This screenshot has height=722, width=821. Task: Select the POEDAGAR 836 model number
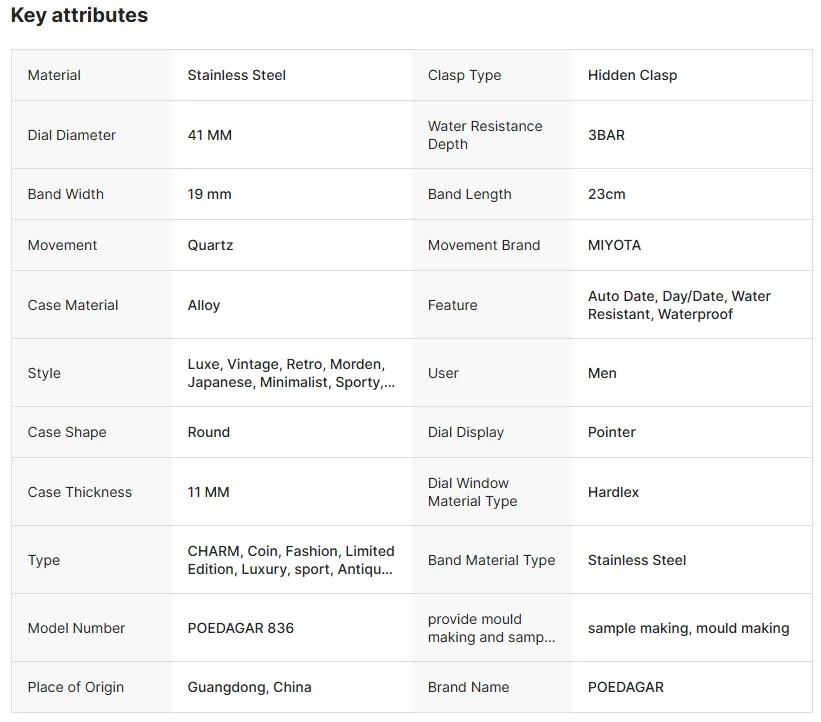click(x=241, y=628)
